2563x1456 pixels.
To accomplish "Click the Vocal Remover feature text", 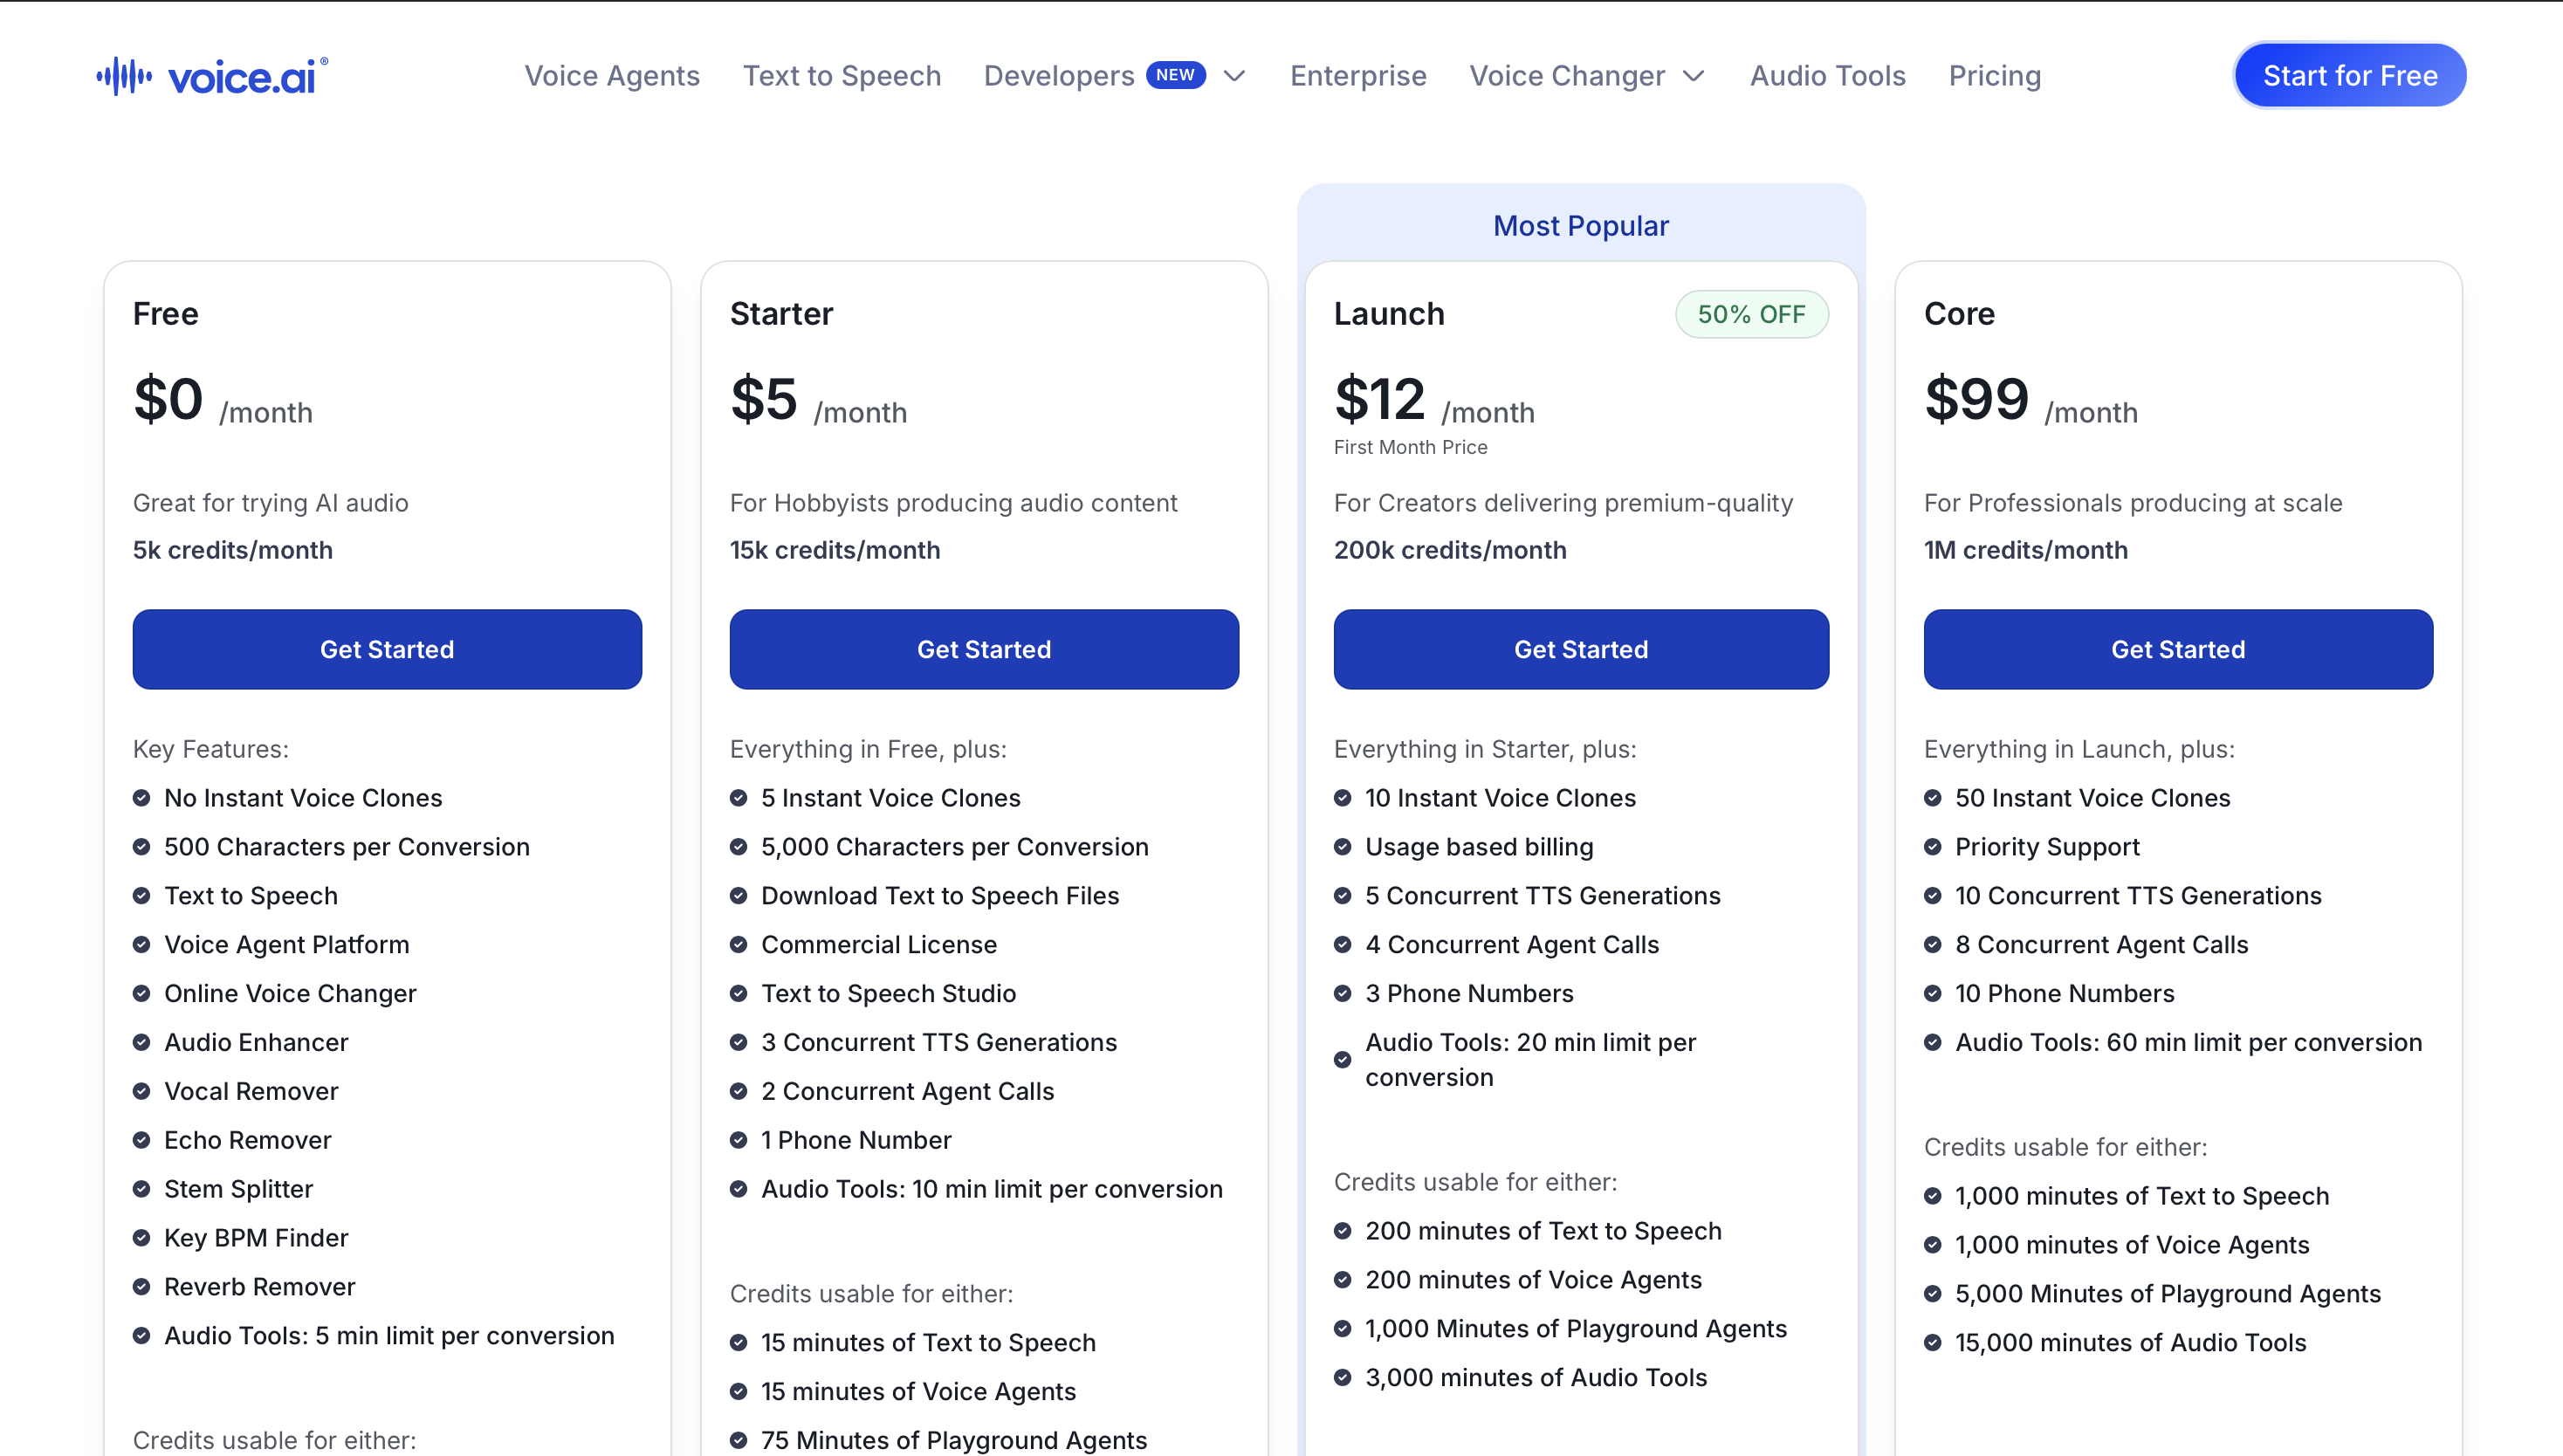I will (251, 1092).
